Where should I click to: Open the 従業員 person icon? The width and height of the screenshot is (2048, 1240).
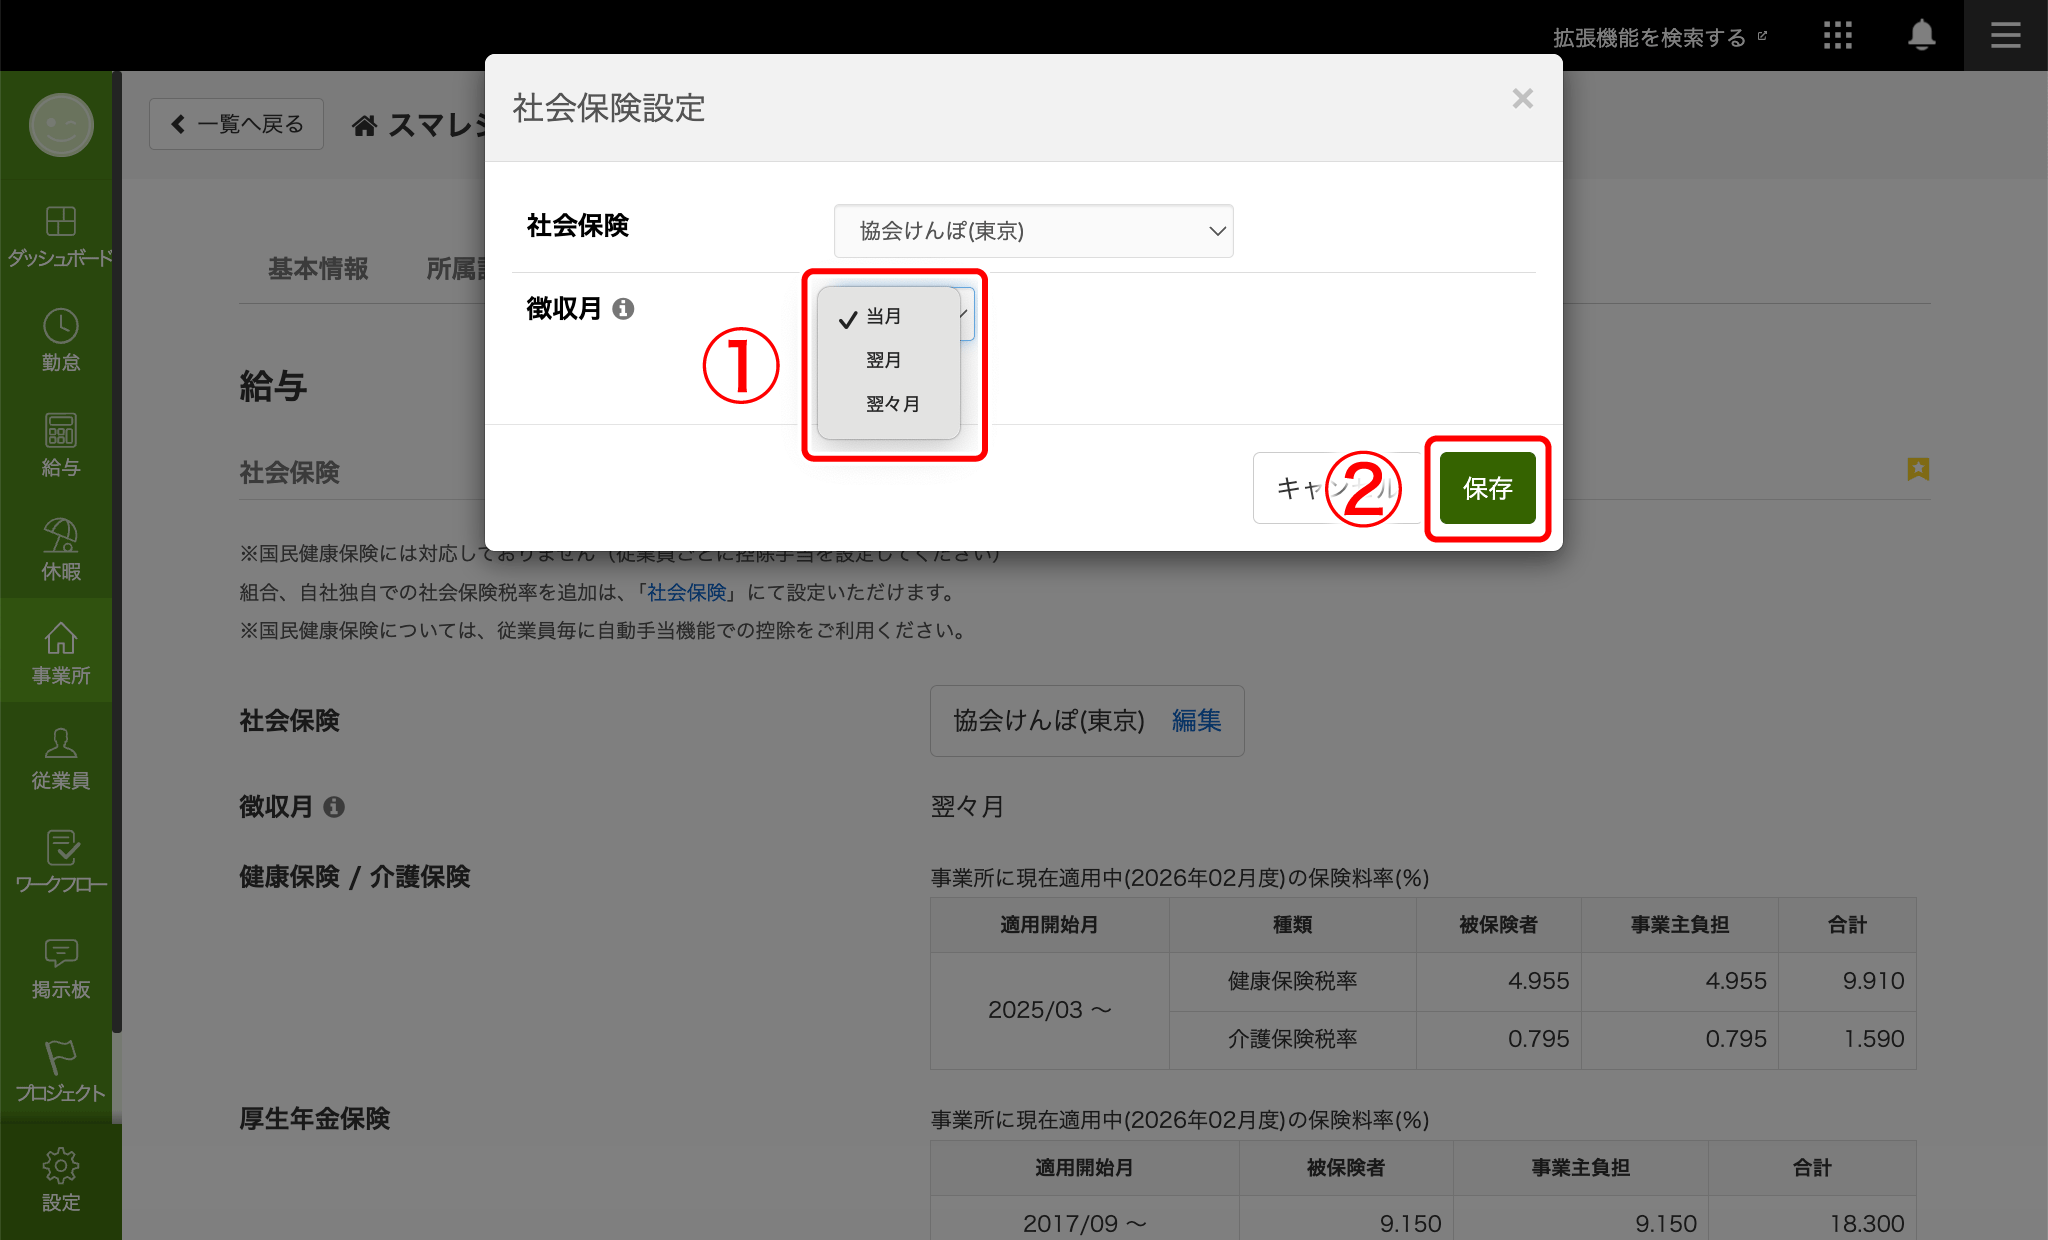tap(60, 744)
